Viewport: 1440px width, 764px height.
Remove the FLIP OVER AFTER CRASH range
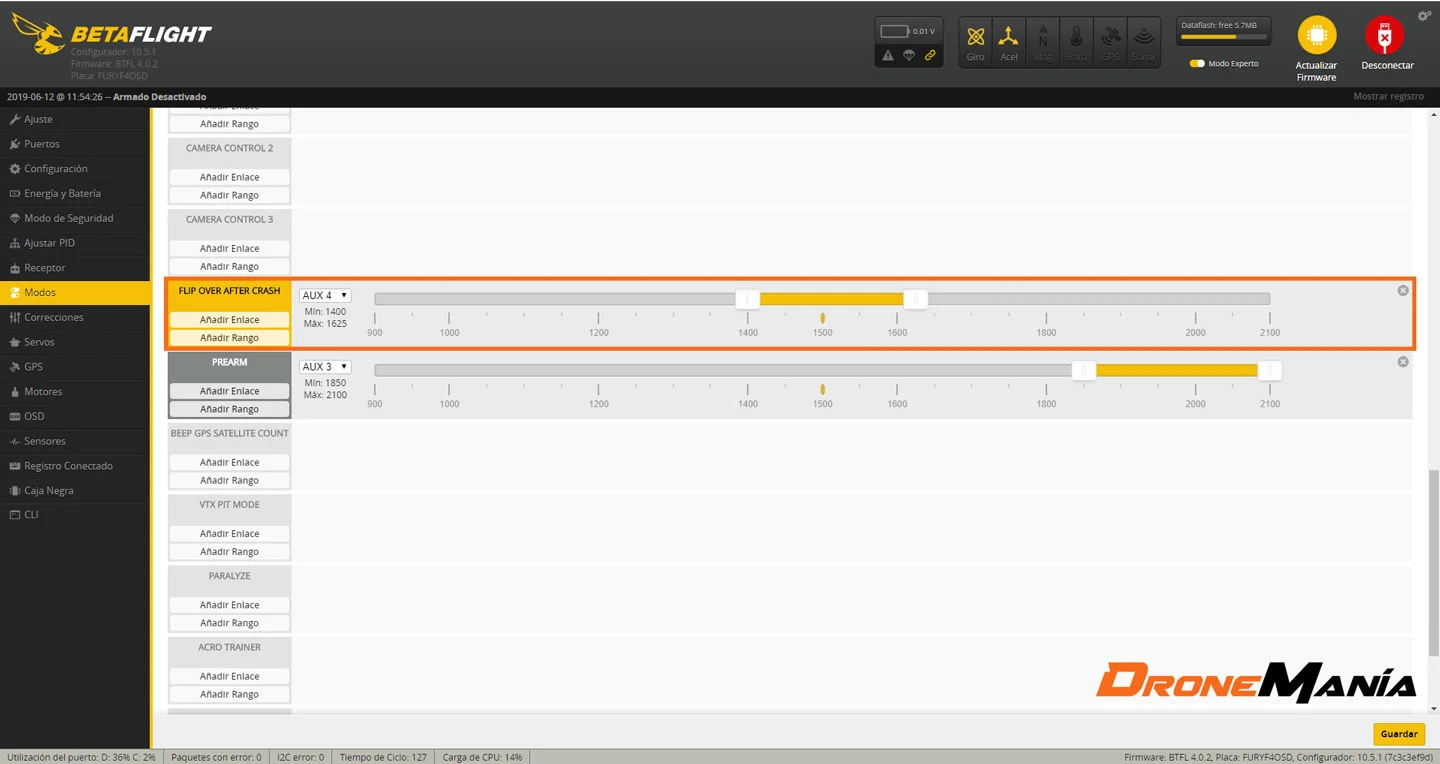(1402, 290)
